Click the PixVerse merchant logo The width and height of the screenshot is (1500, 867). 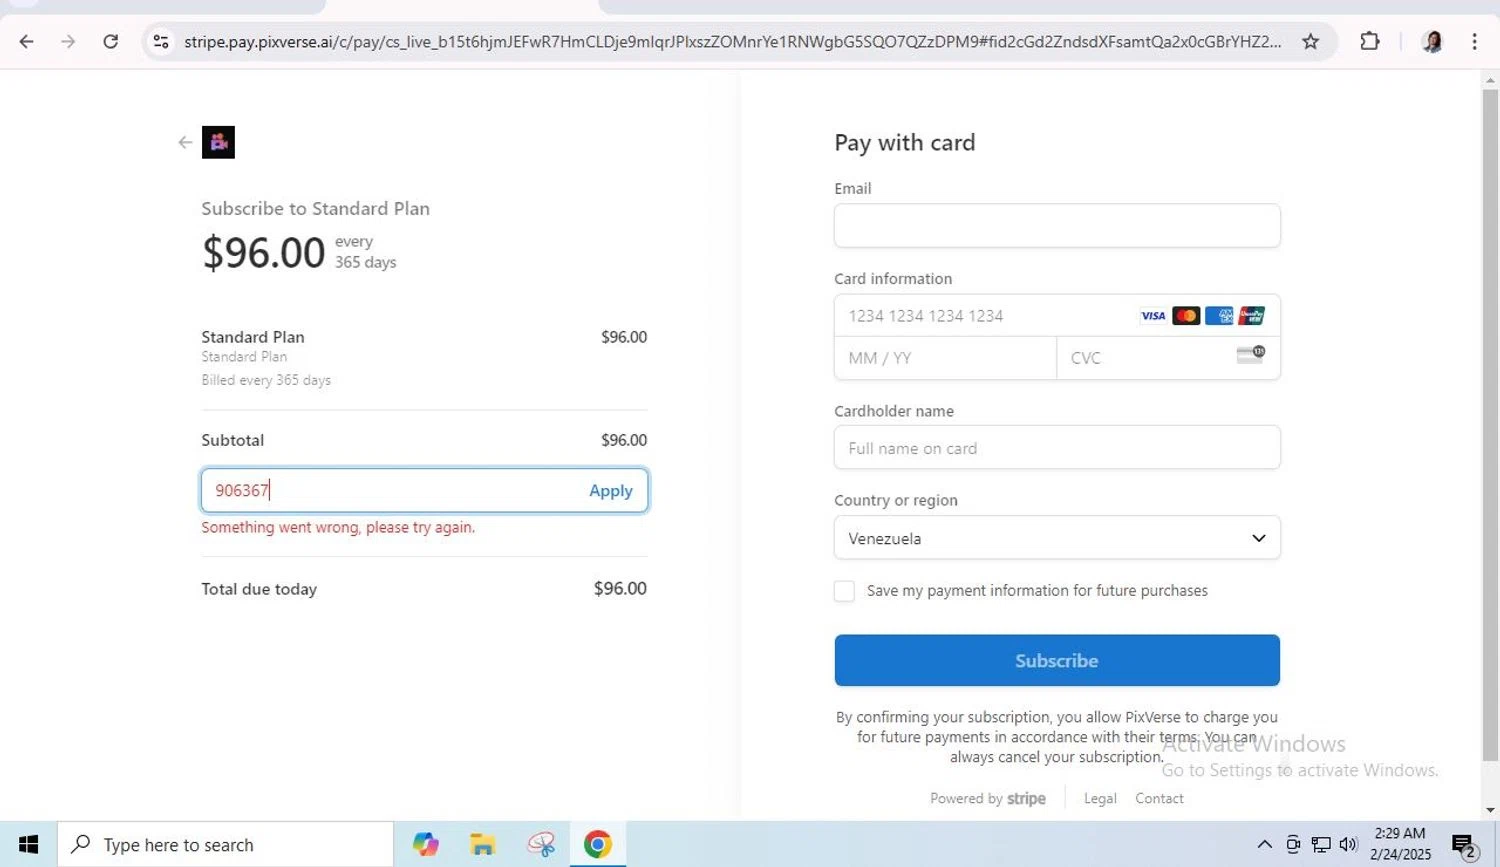(x=218, y=142)
